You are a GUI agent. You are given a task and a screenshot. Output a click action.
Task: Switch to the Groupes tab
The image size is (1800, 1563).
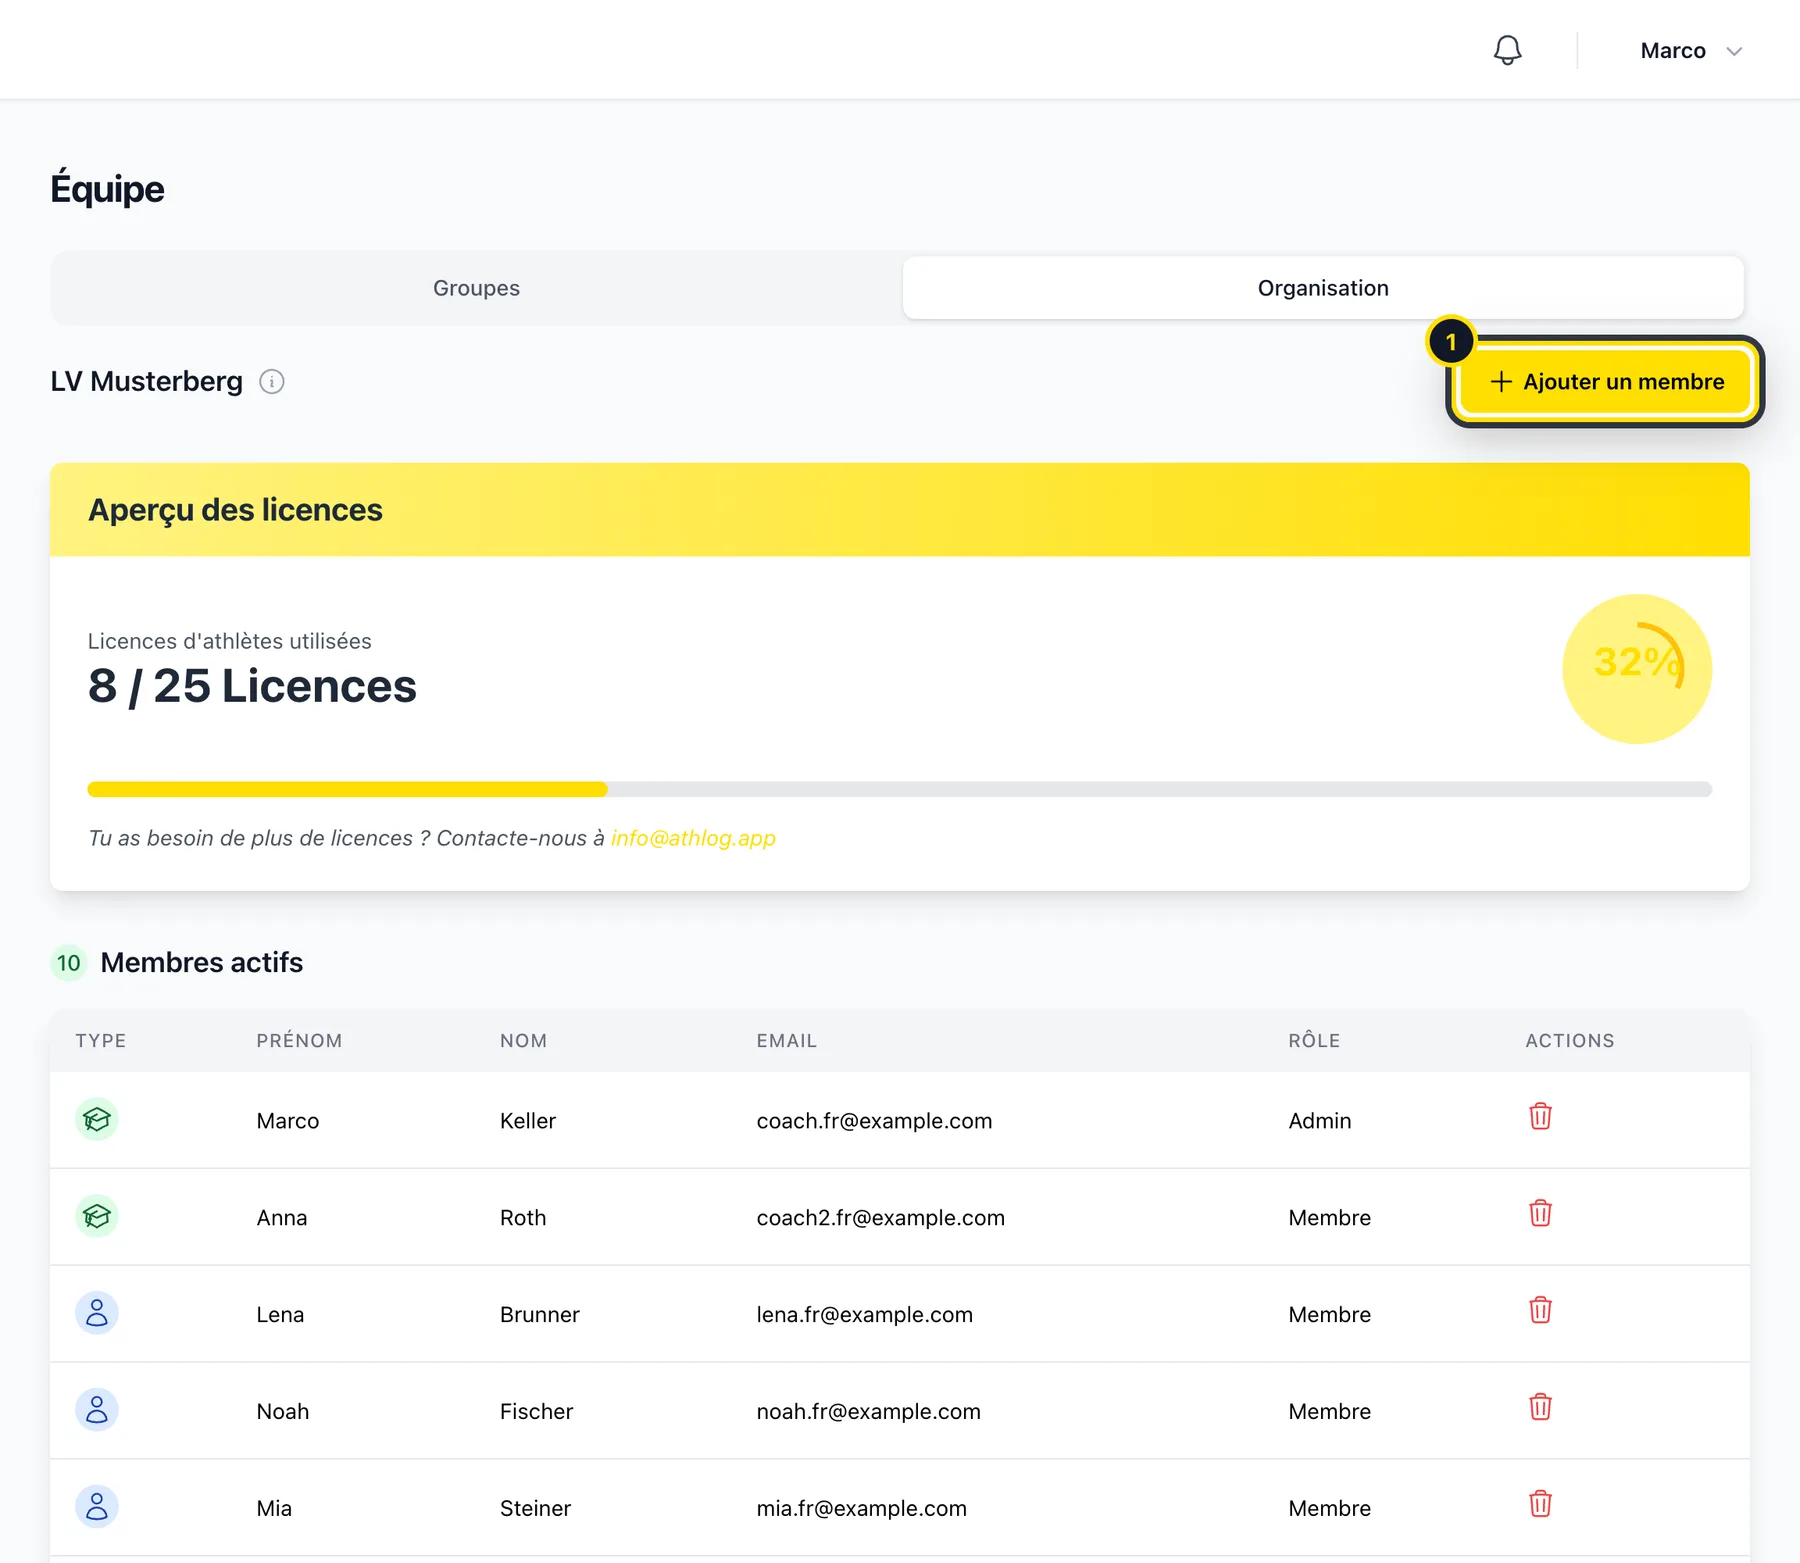point(477,288)
